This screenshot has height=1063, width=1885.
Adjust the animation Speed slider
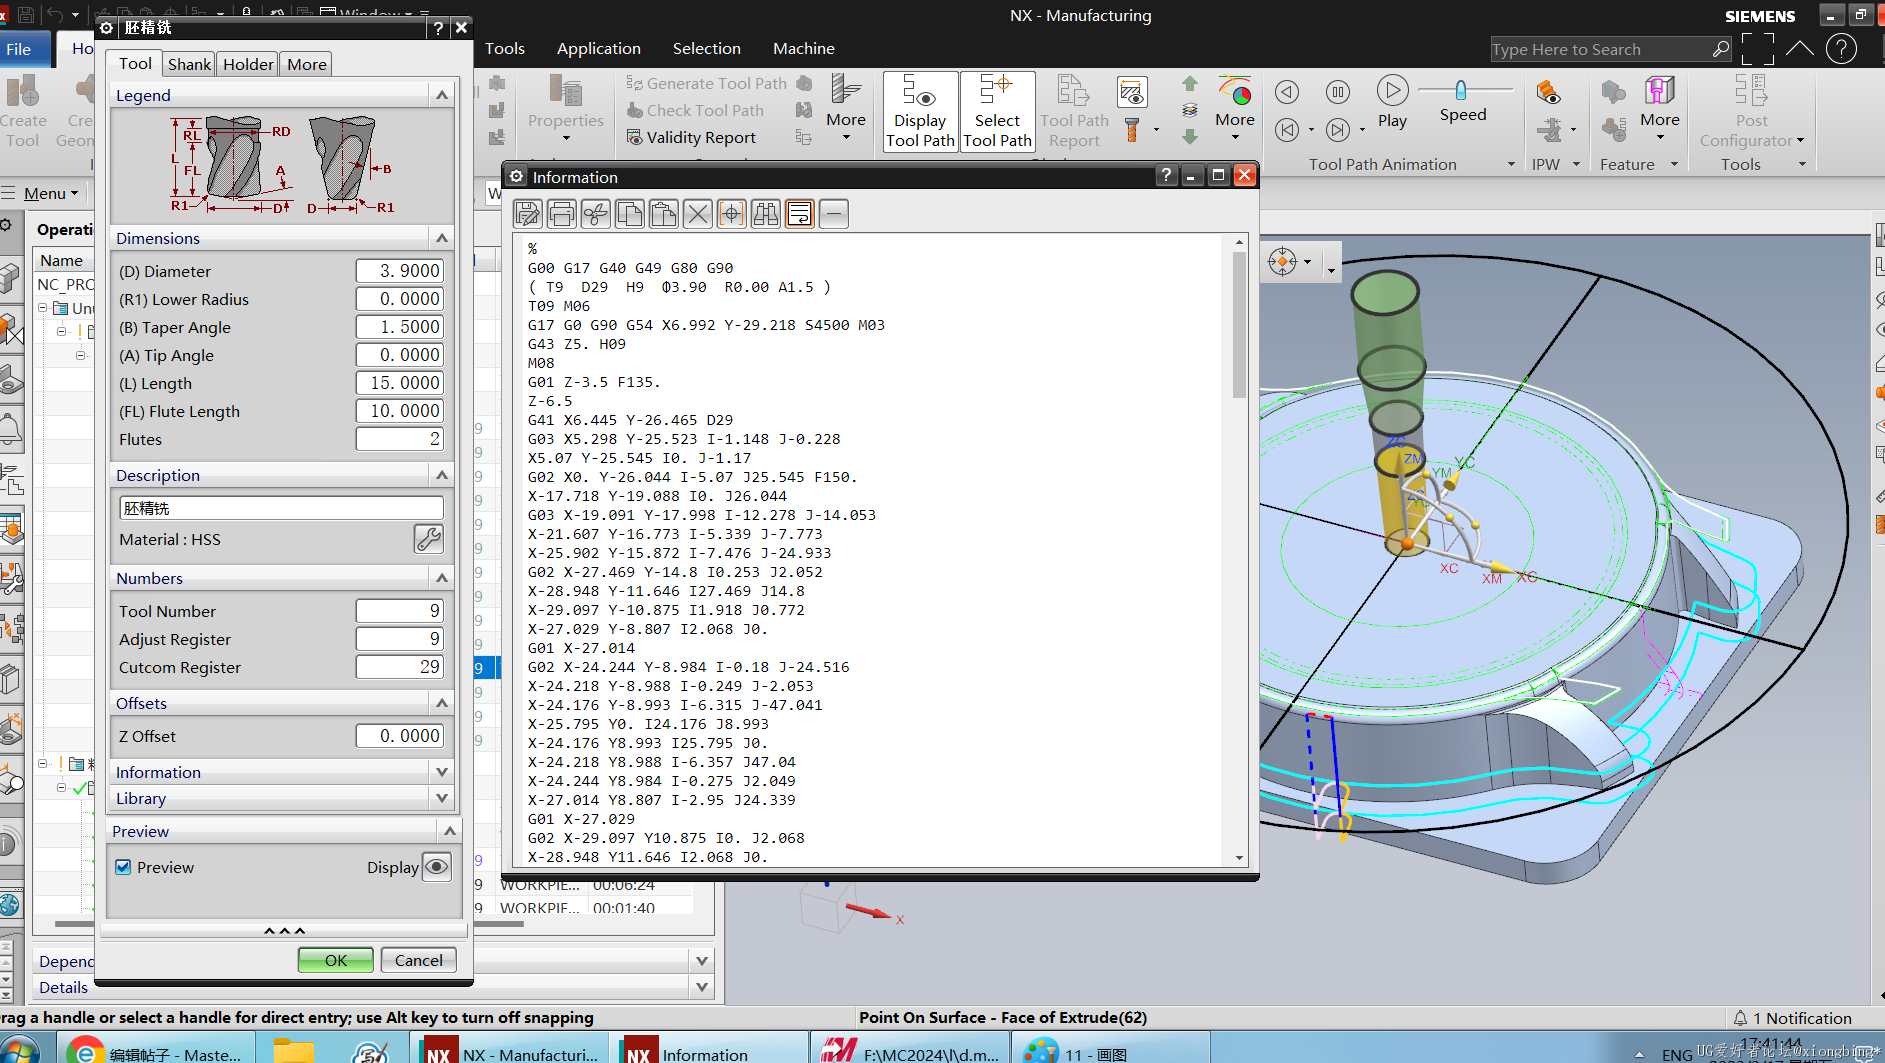tap(1461, 90)
